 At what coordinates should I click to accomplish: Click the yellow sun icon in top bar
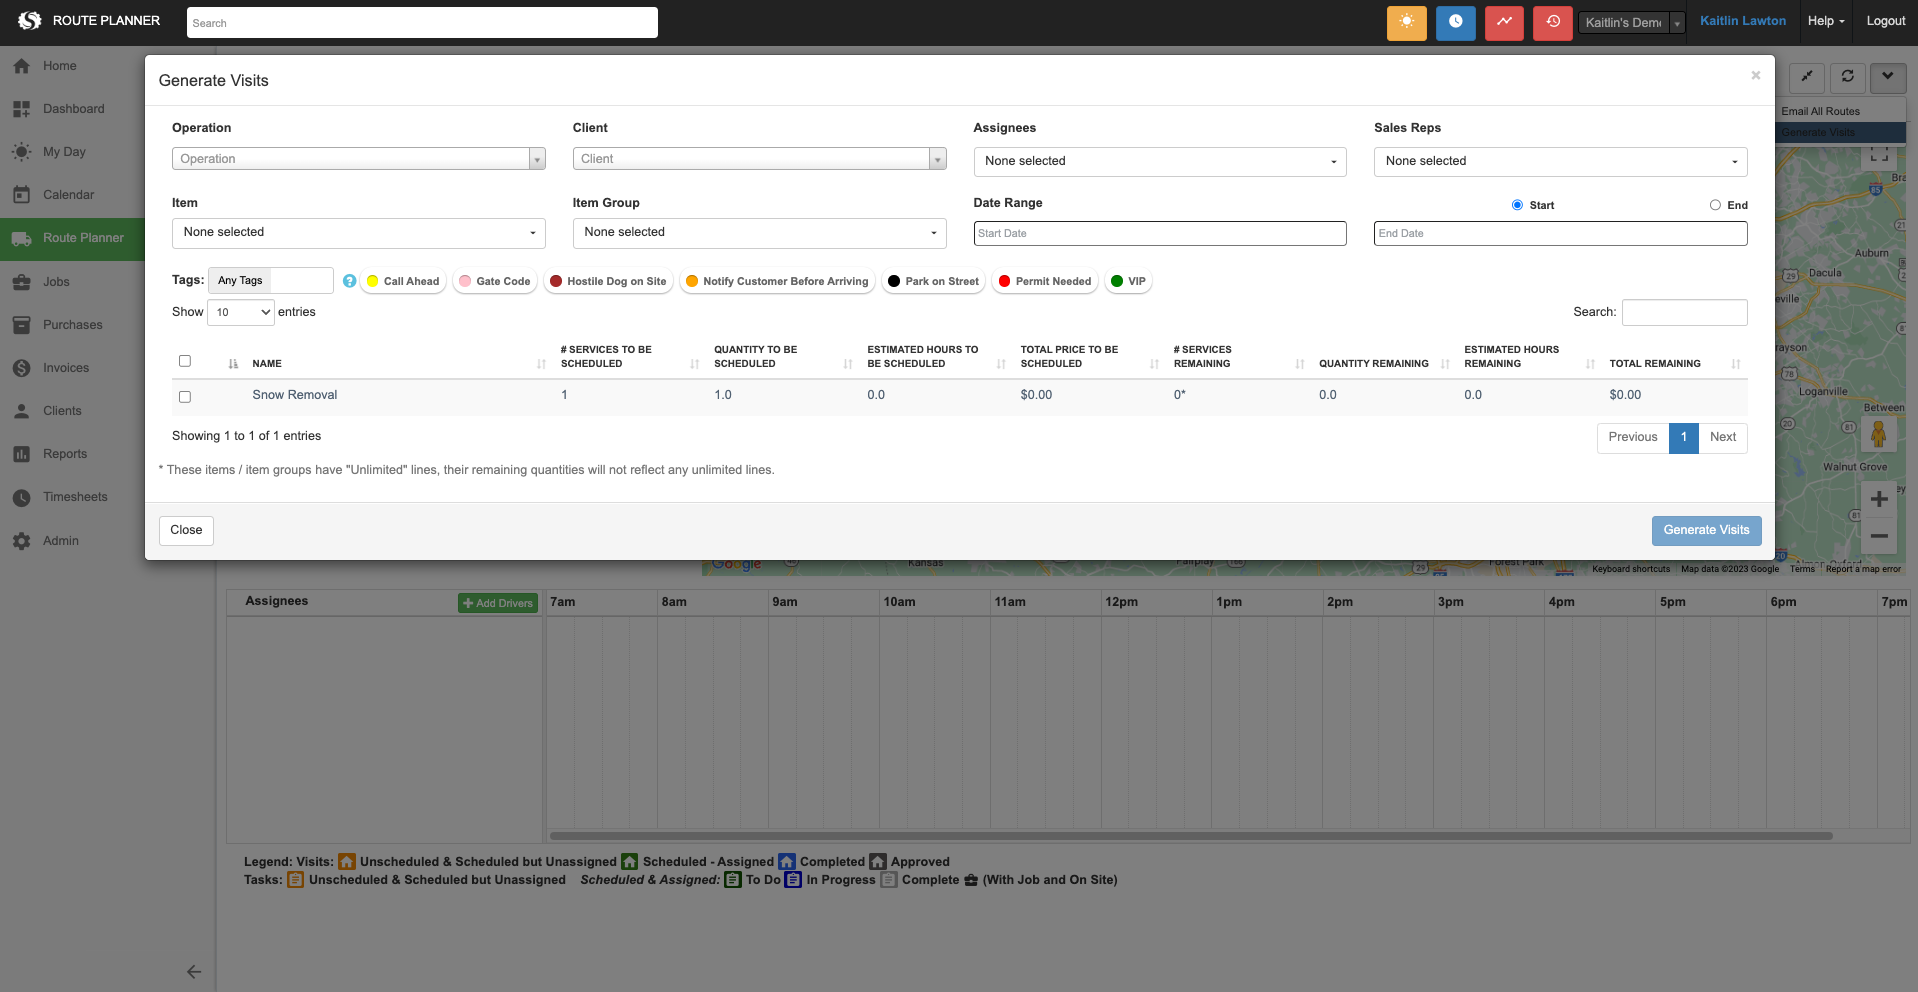tap(1406, 22)
